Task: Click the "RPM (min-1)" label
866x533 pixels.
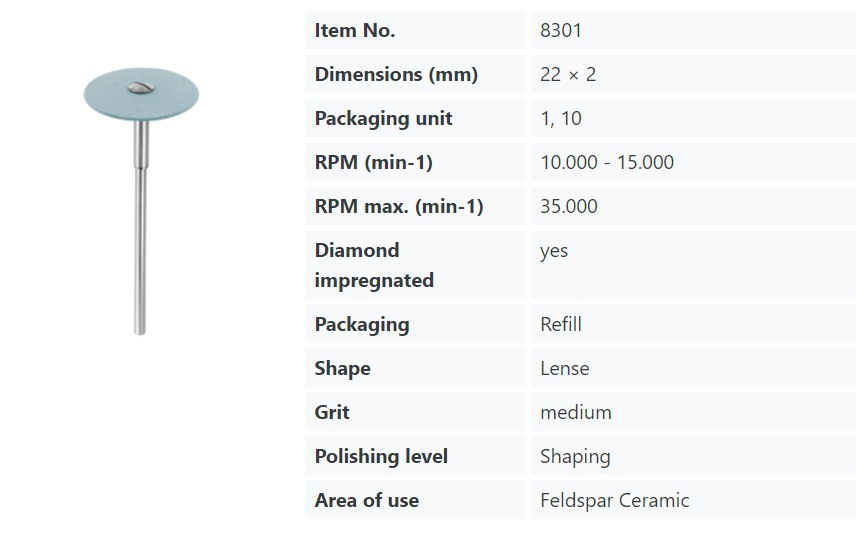Action: [x=373, y=163]
